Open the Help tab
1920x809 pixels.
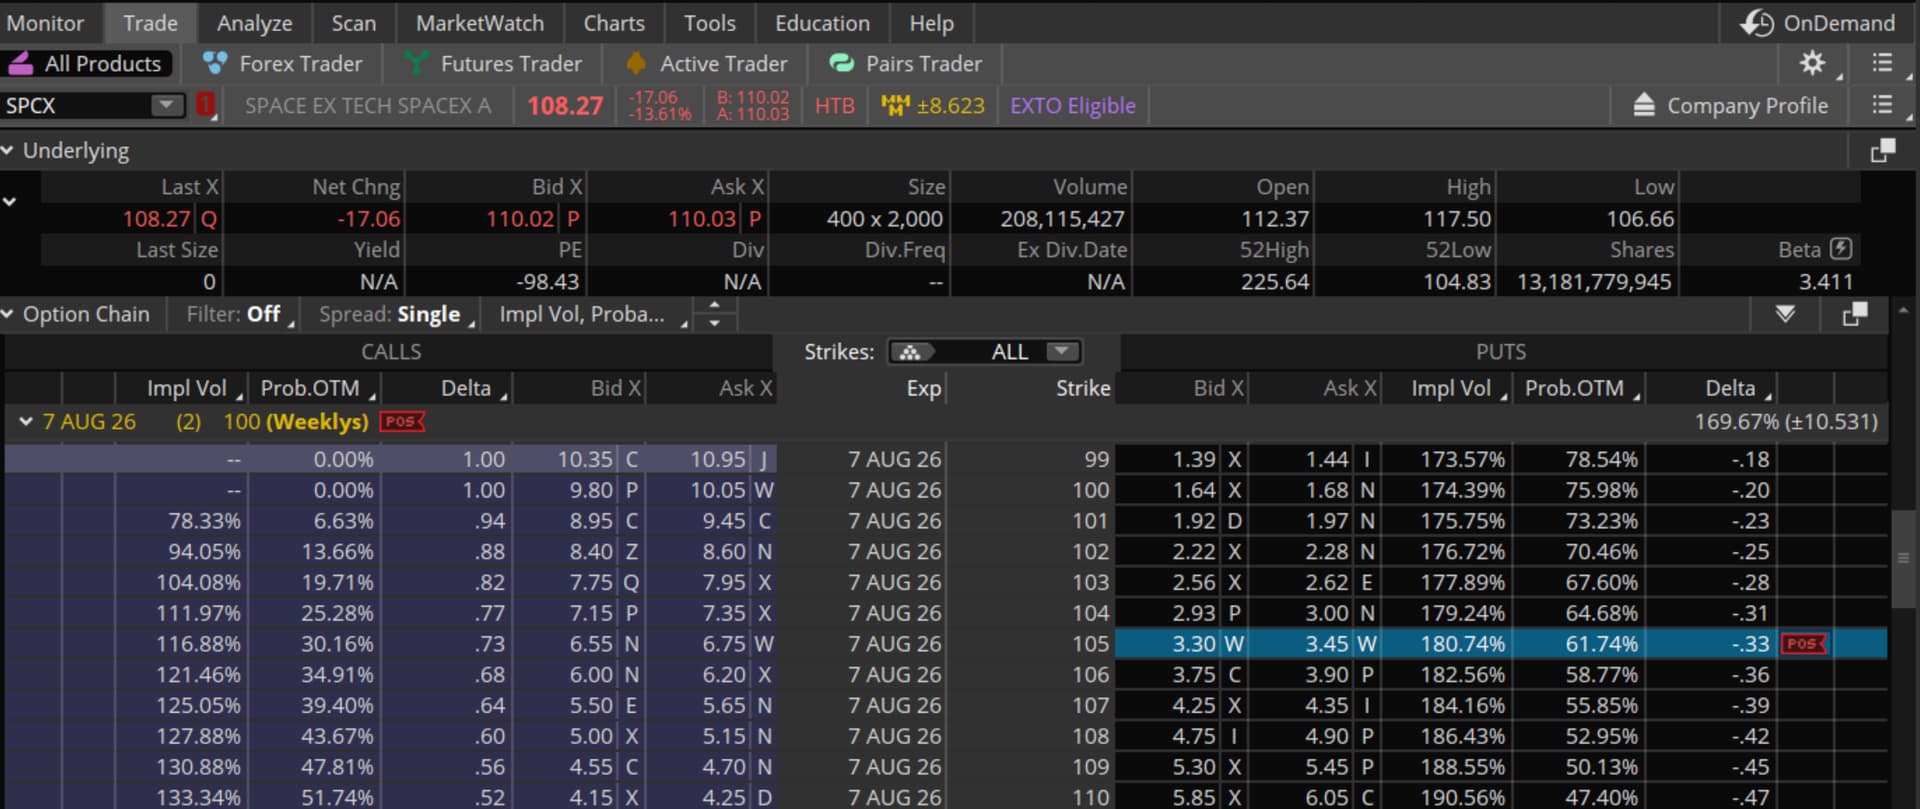point(931,23)
